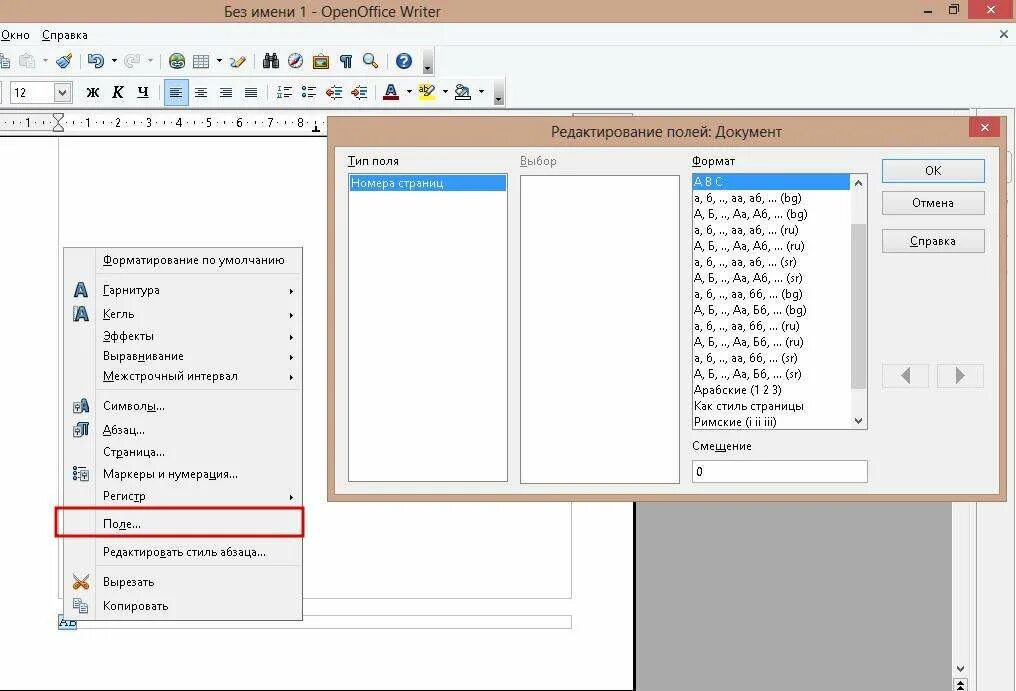Toggle bold Ж formatting

pyautogui.click(x=93, y=93)
